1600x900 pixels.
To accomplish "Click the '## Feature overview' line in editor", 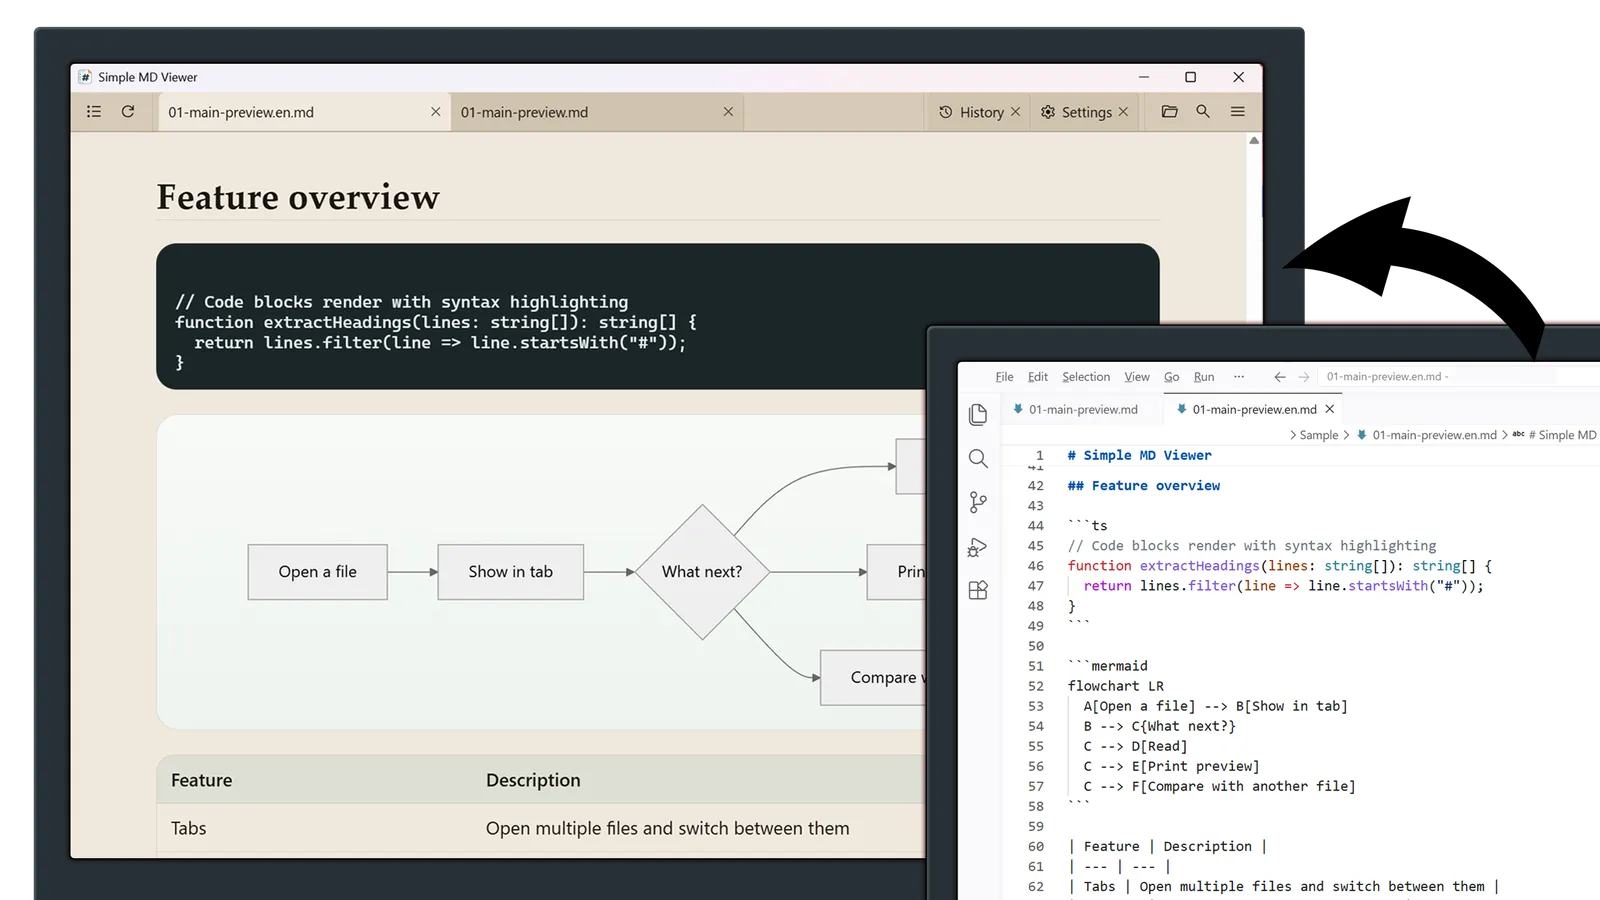I will click(x=1144, y=486).
